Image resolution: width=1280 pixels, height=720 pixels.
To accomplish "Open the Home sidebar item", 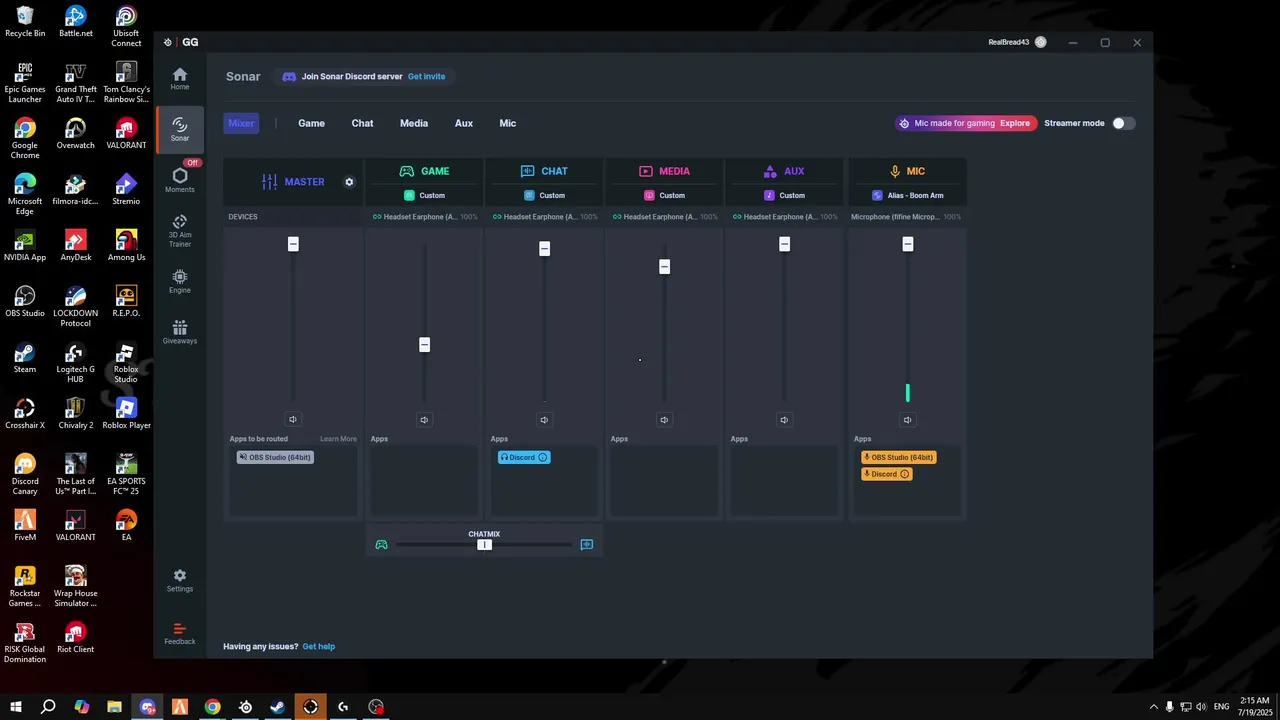I will coord(180,79).
